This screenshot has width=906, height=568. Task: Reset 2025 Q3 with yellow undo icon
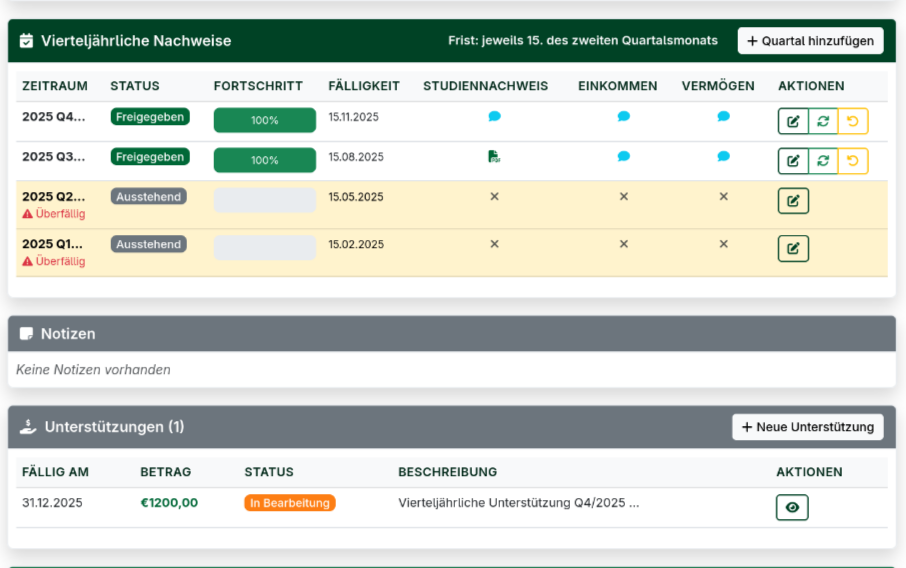[x=853, y=161]
